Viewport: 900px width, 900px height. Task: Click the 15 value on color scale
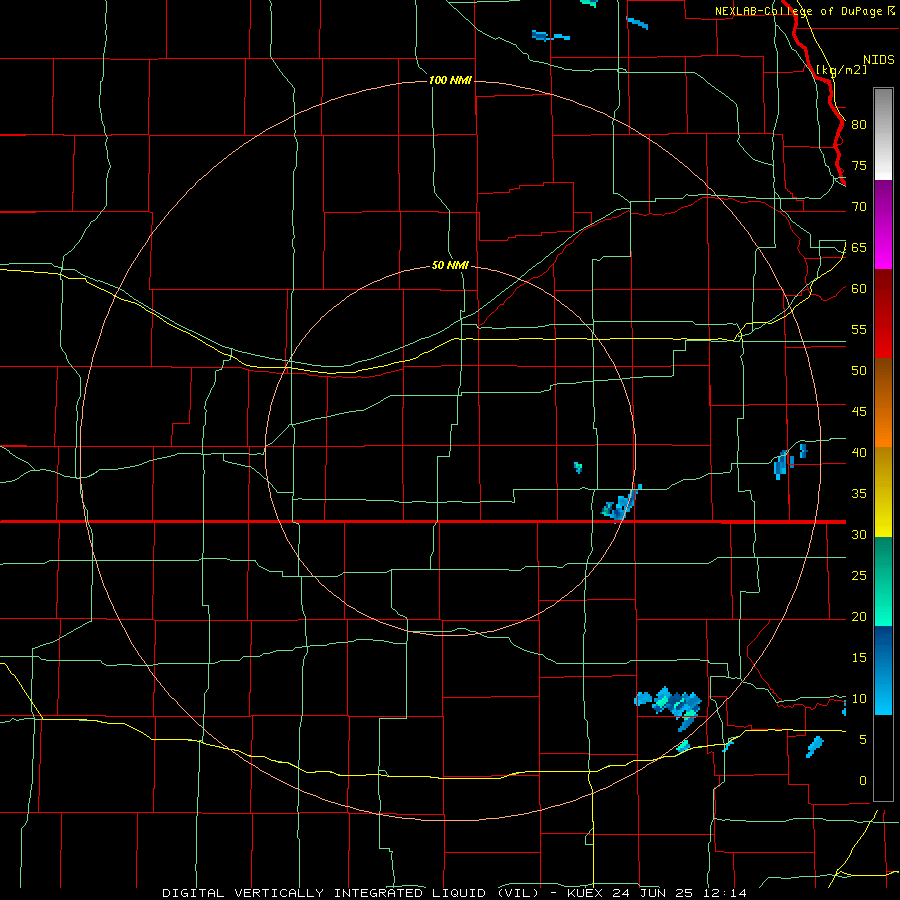coord(859,657)
